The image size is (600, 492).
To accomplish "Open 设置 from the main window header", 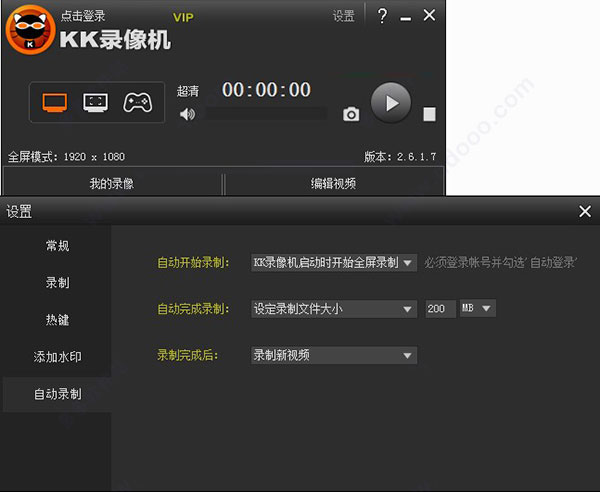I will (x=344, y=16).
